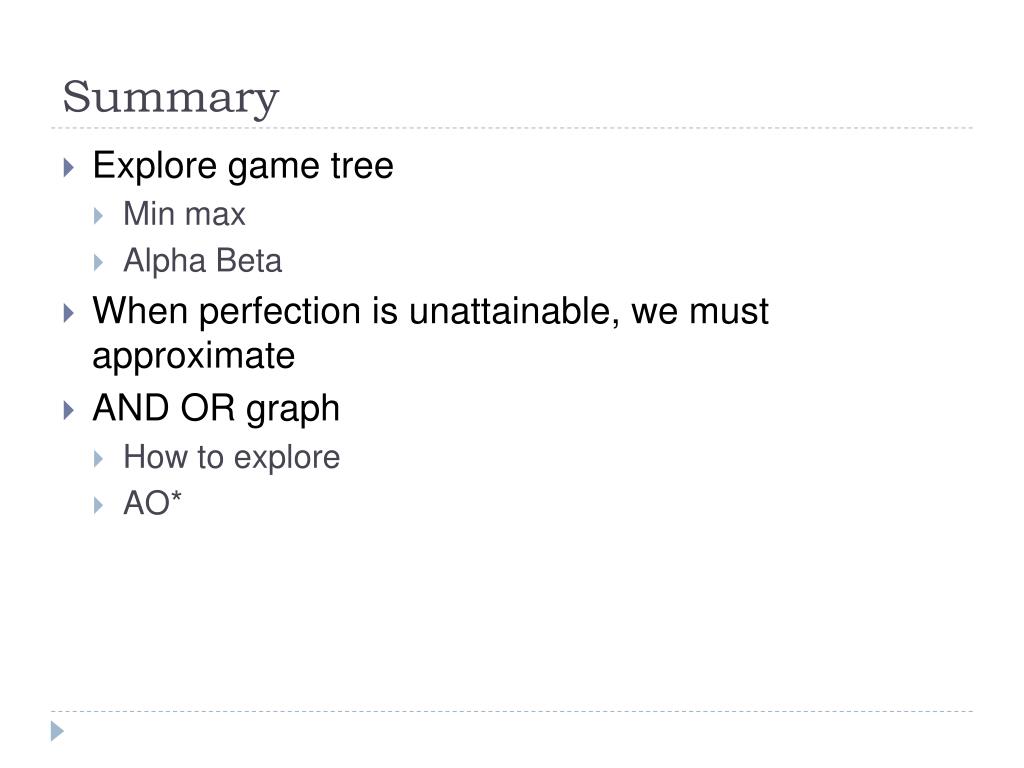Click the word approximate on the wrapped line
The height and width of the screenshot is (768, 1024).
coord(193,357)
